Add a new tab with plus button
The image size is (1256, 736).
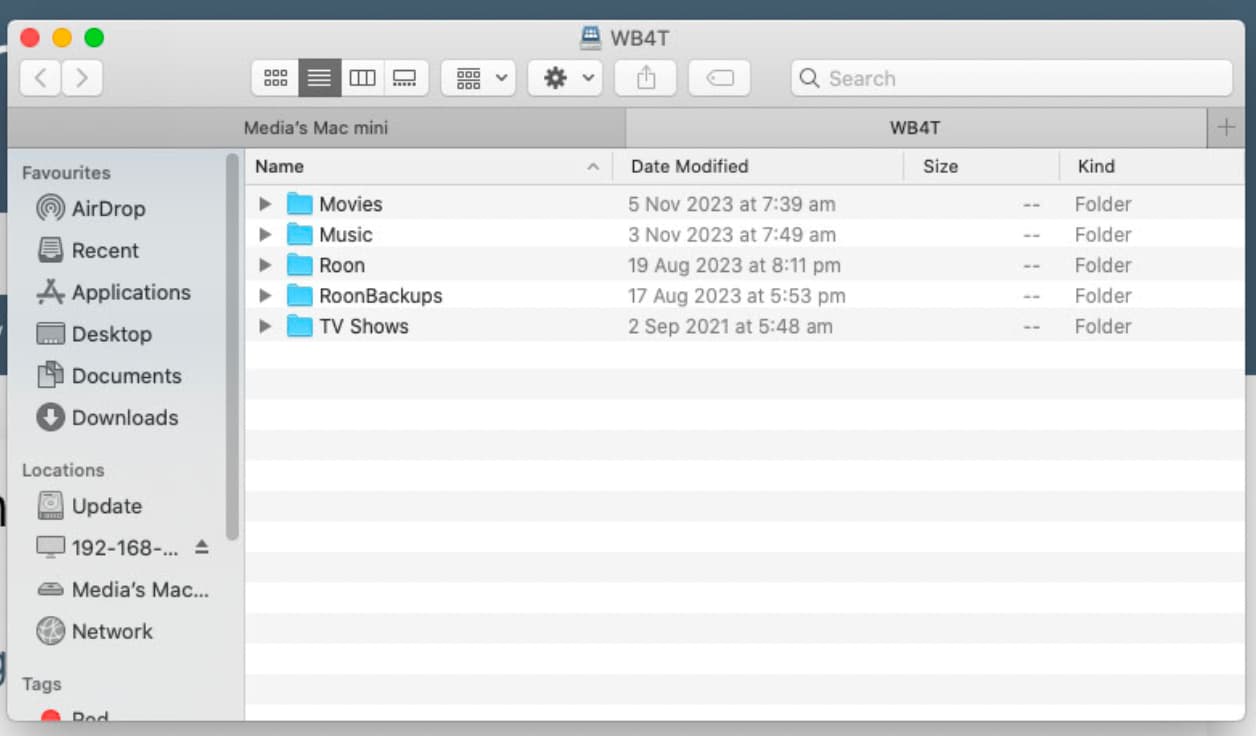click(x=1226, y=128)
